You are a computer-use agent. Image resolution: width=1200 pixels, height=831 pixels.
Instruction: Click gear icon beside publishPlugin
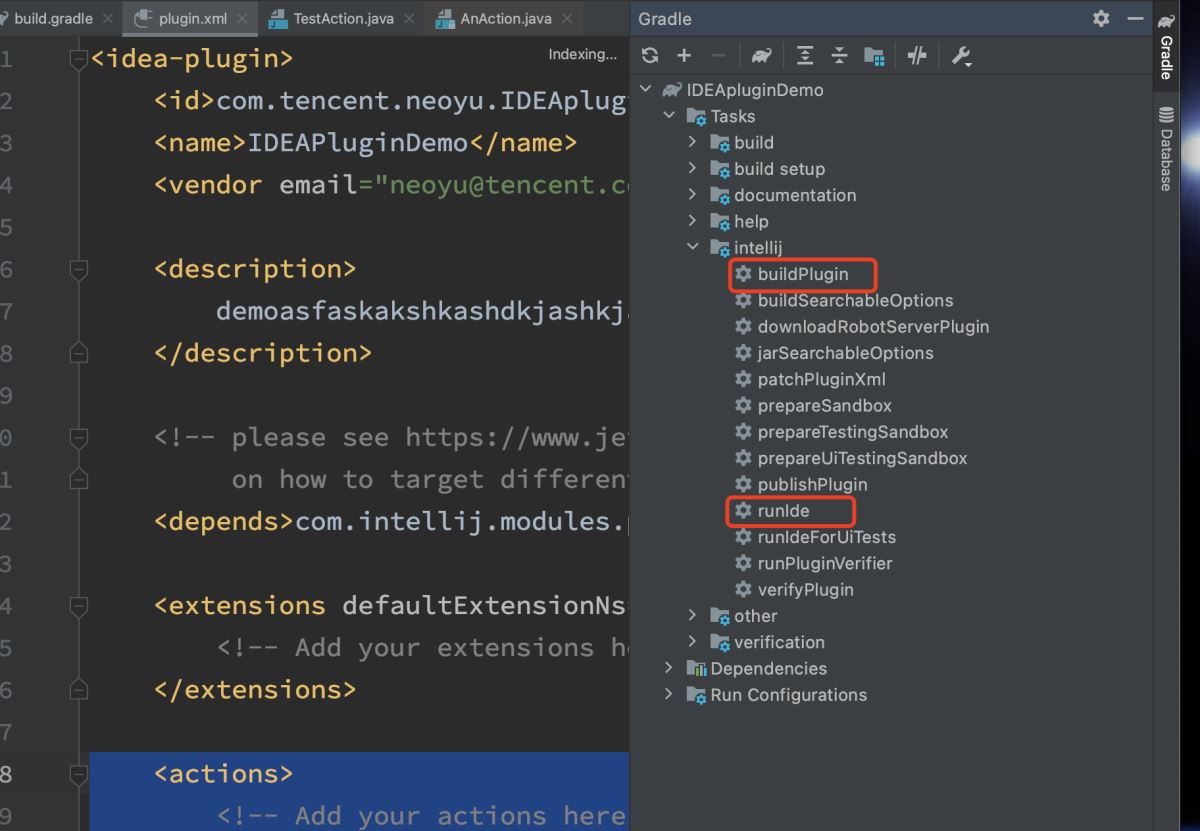click(x=743, y=484)
